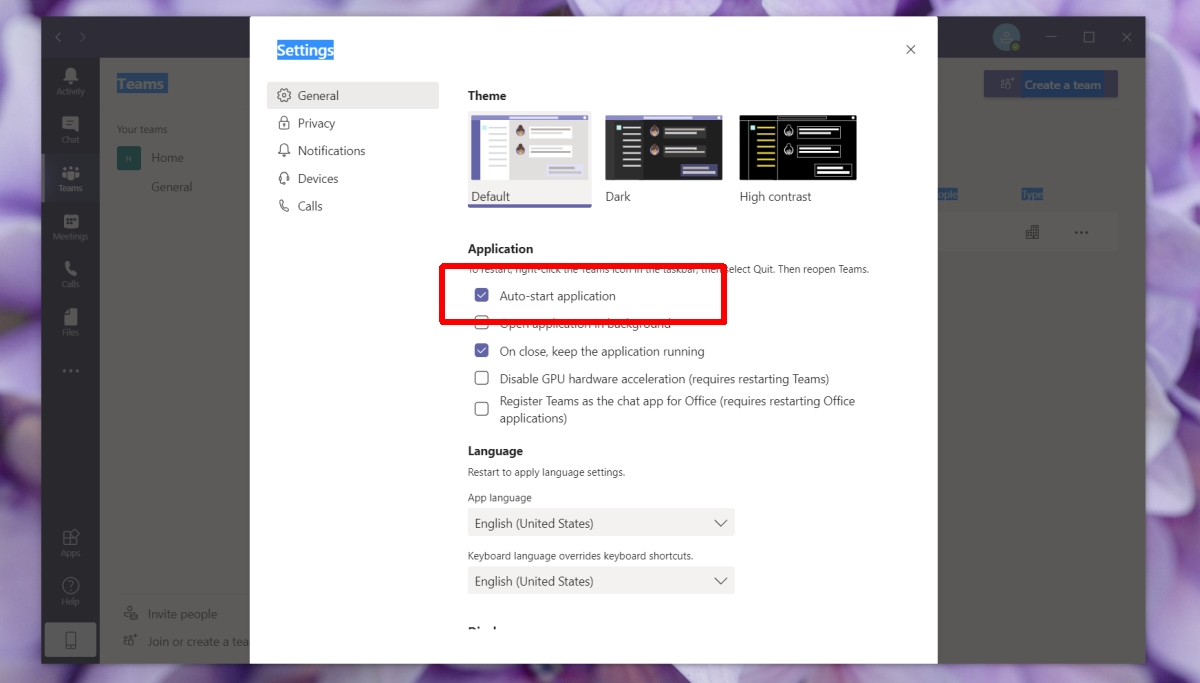
Task: Close the Settings dialog
Action: point(910,50)
